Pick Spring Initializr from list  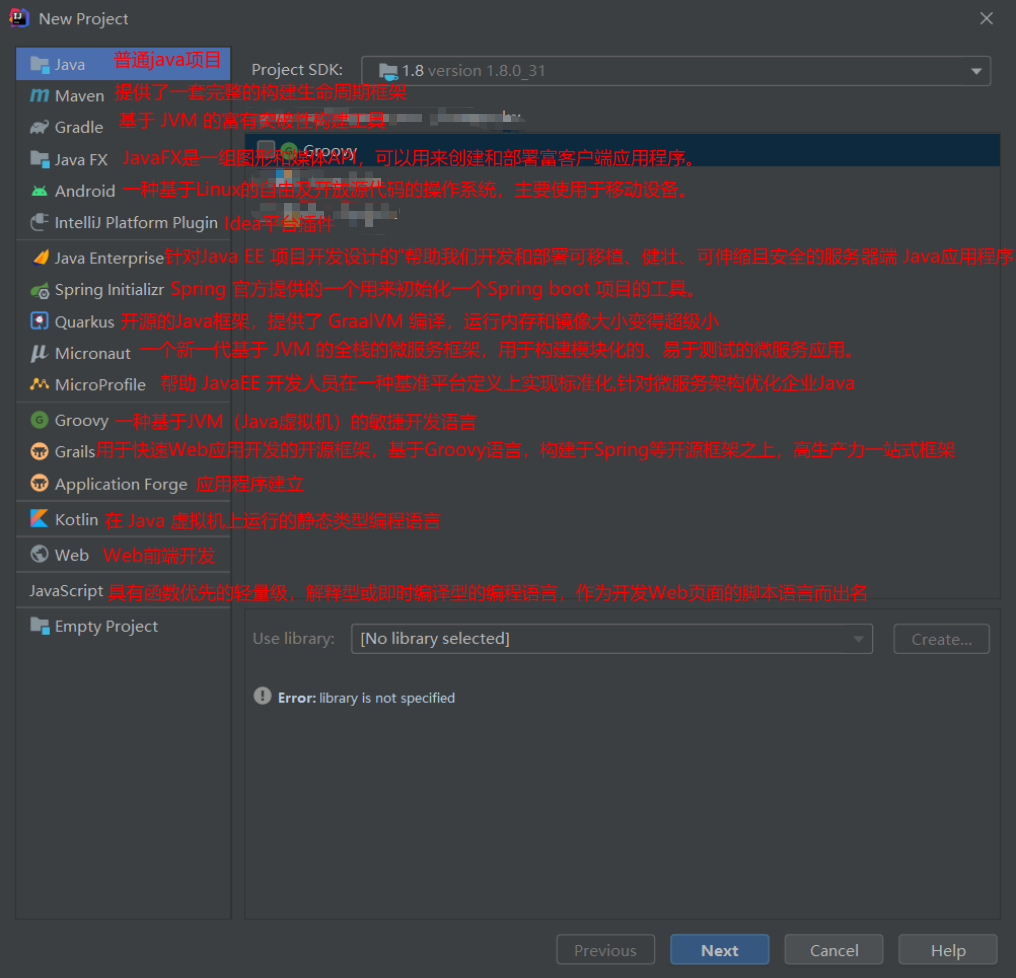point(123,290)
